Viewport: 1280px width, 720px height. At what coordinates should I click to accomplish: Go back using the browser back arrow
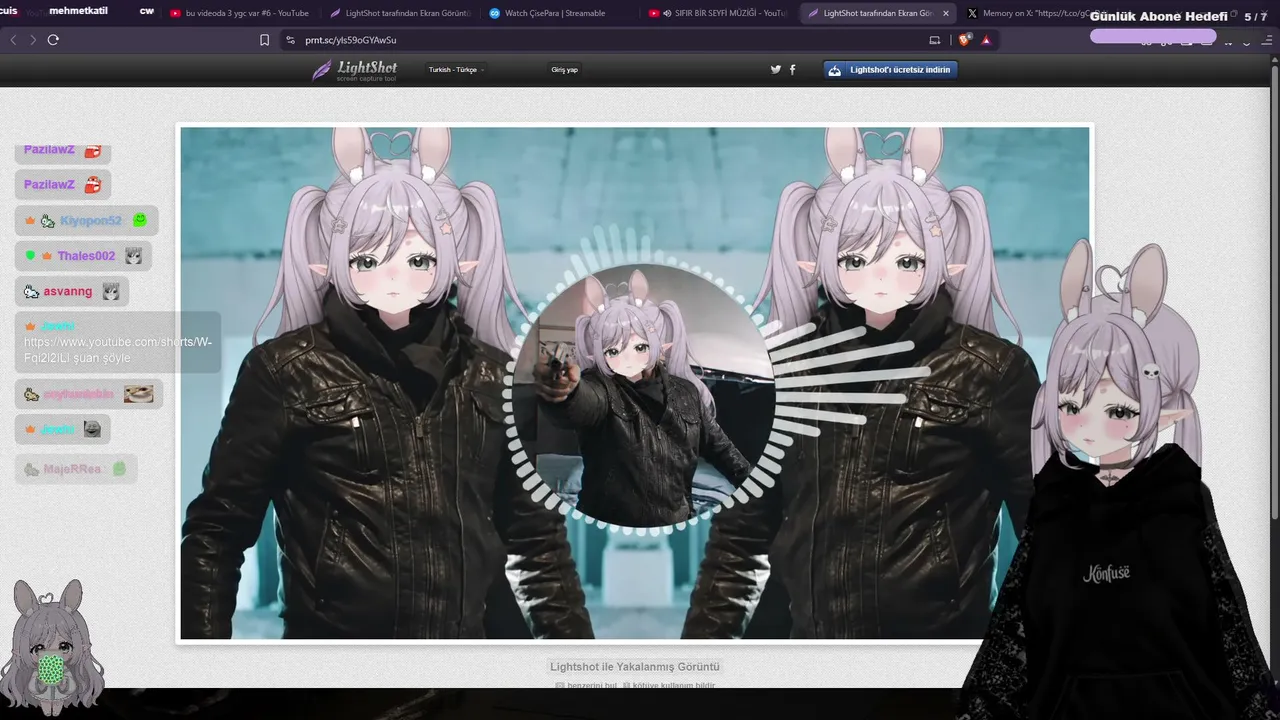[x=13, y=40]
